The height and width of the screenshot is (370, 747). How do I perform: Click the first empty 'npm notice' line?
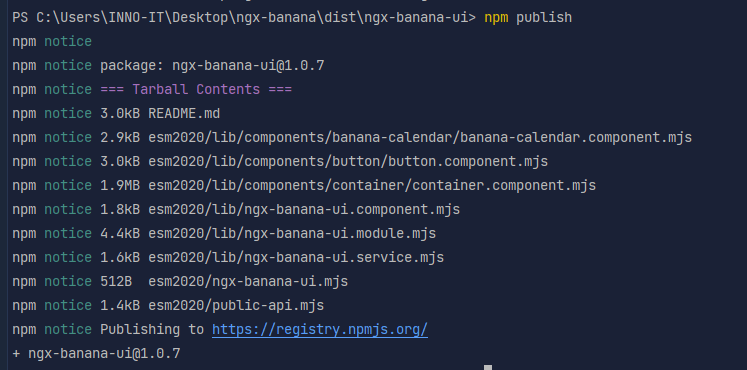point(52,41)
